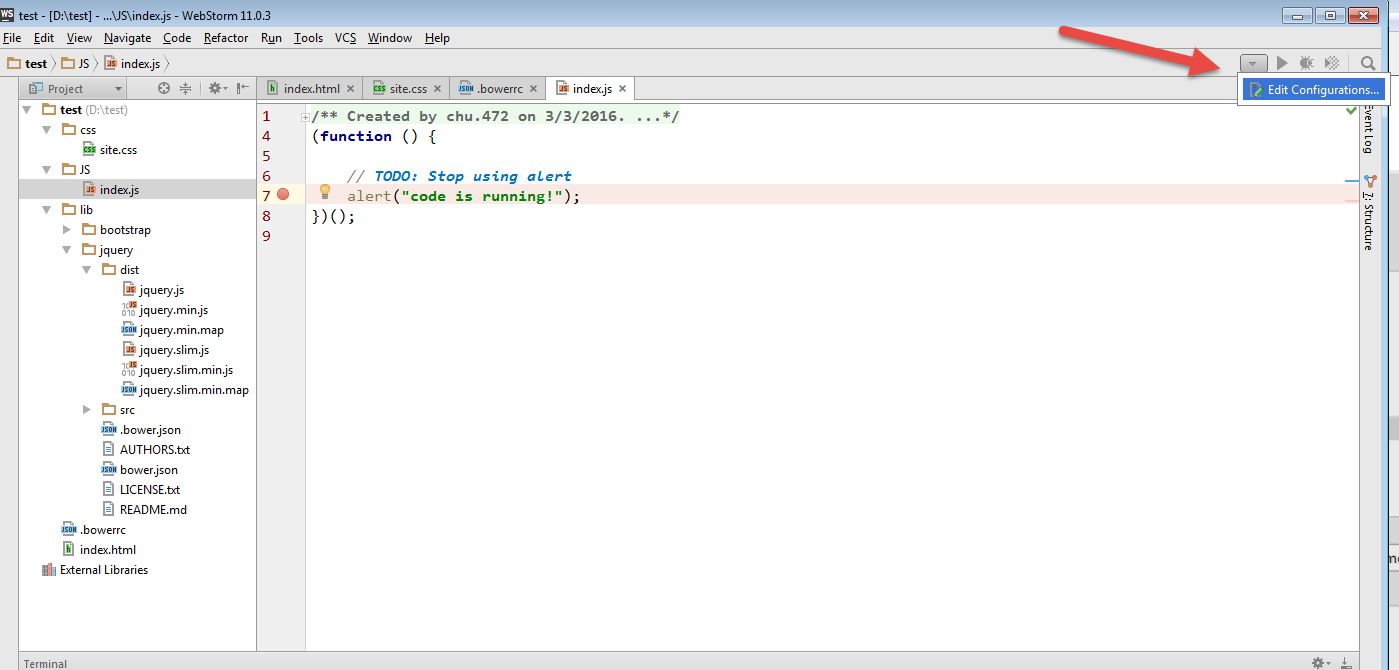Open Terminal panel gear settings
1399x670 pixels.
pos(1321,663)
